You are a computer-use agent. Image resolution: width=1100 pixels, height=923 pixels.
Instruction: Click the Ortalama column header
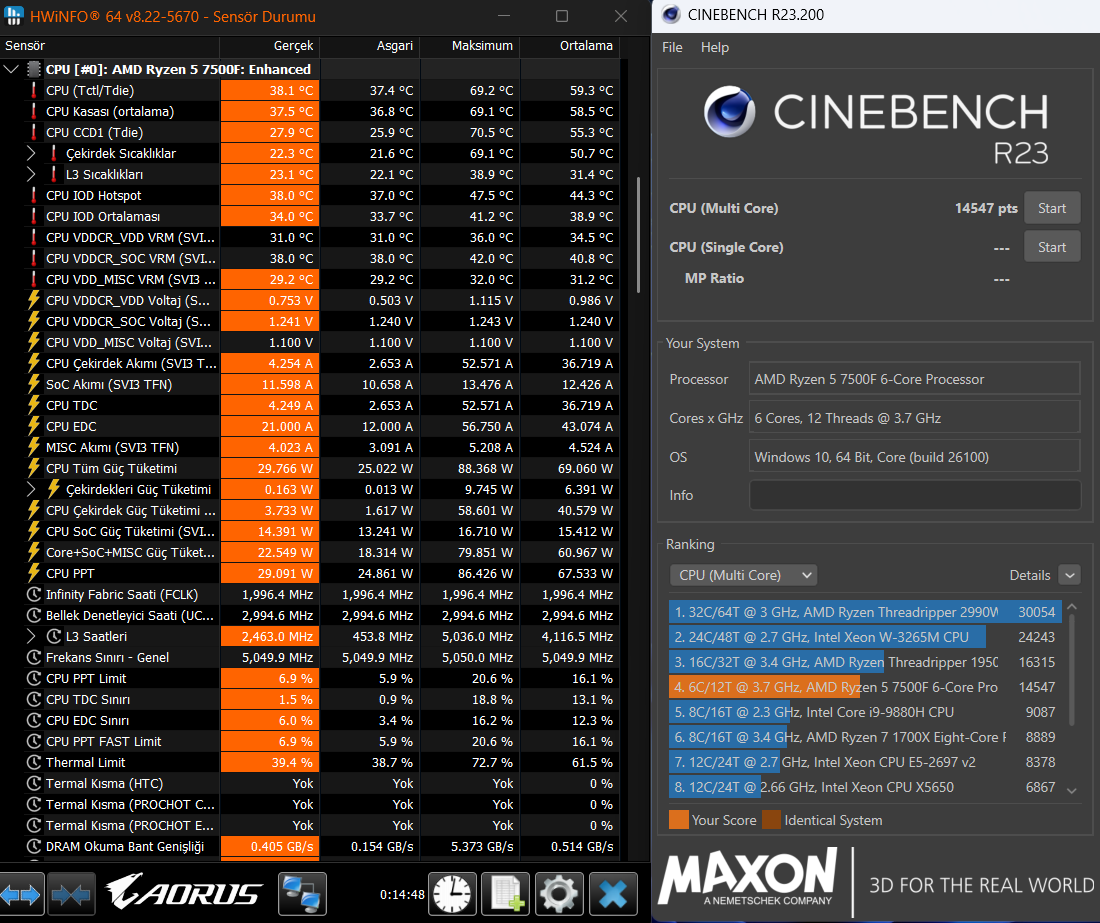click(570, 46)
